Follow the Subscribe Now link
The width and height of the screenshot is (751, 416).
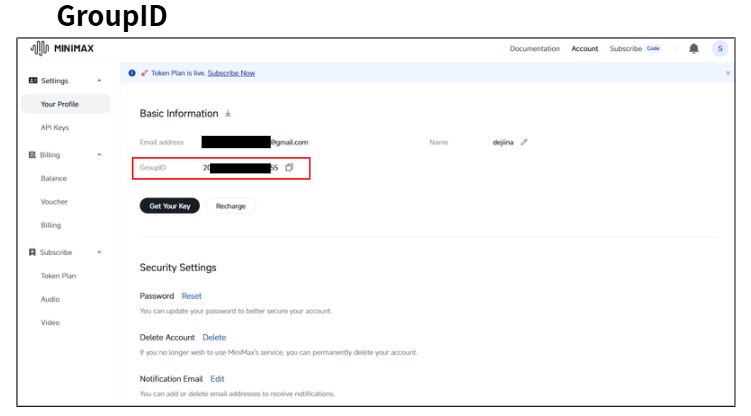[x=231, y=73]
